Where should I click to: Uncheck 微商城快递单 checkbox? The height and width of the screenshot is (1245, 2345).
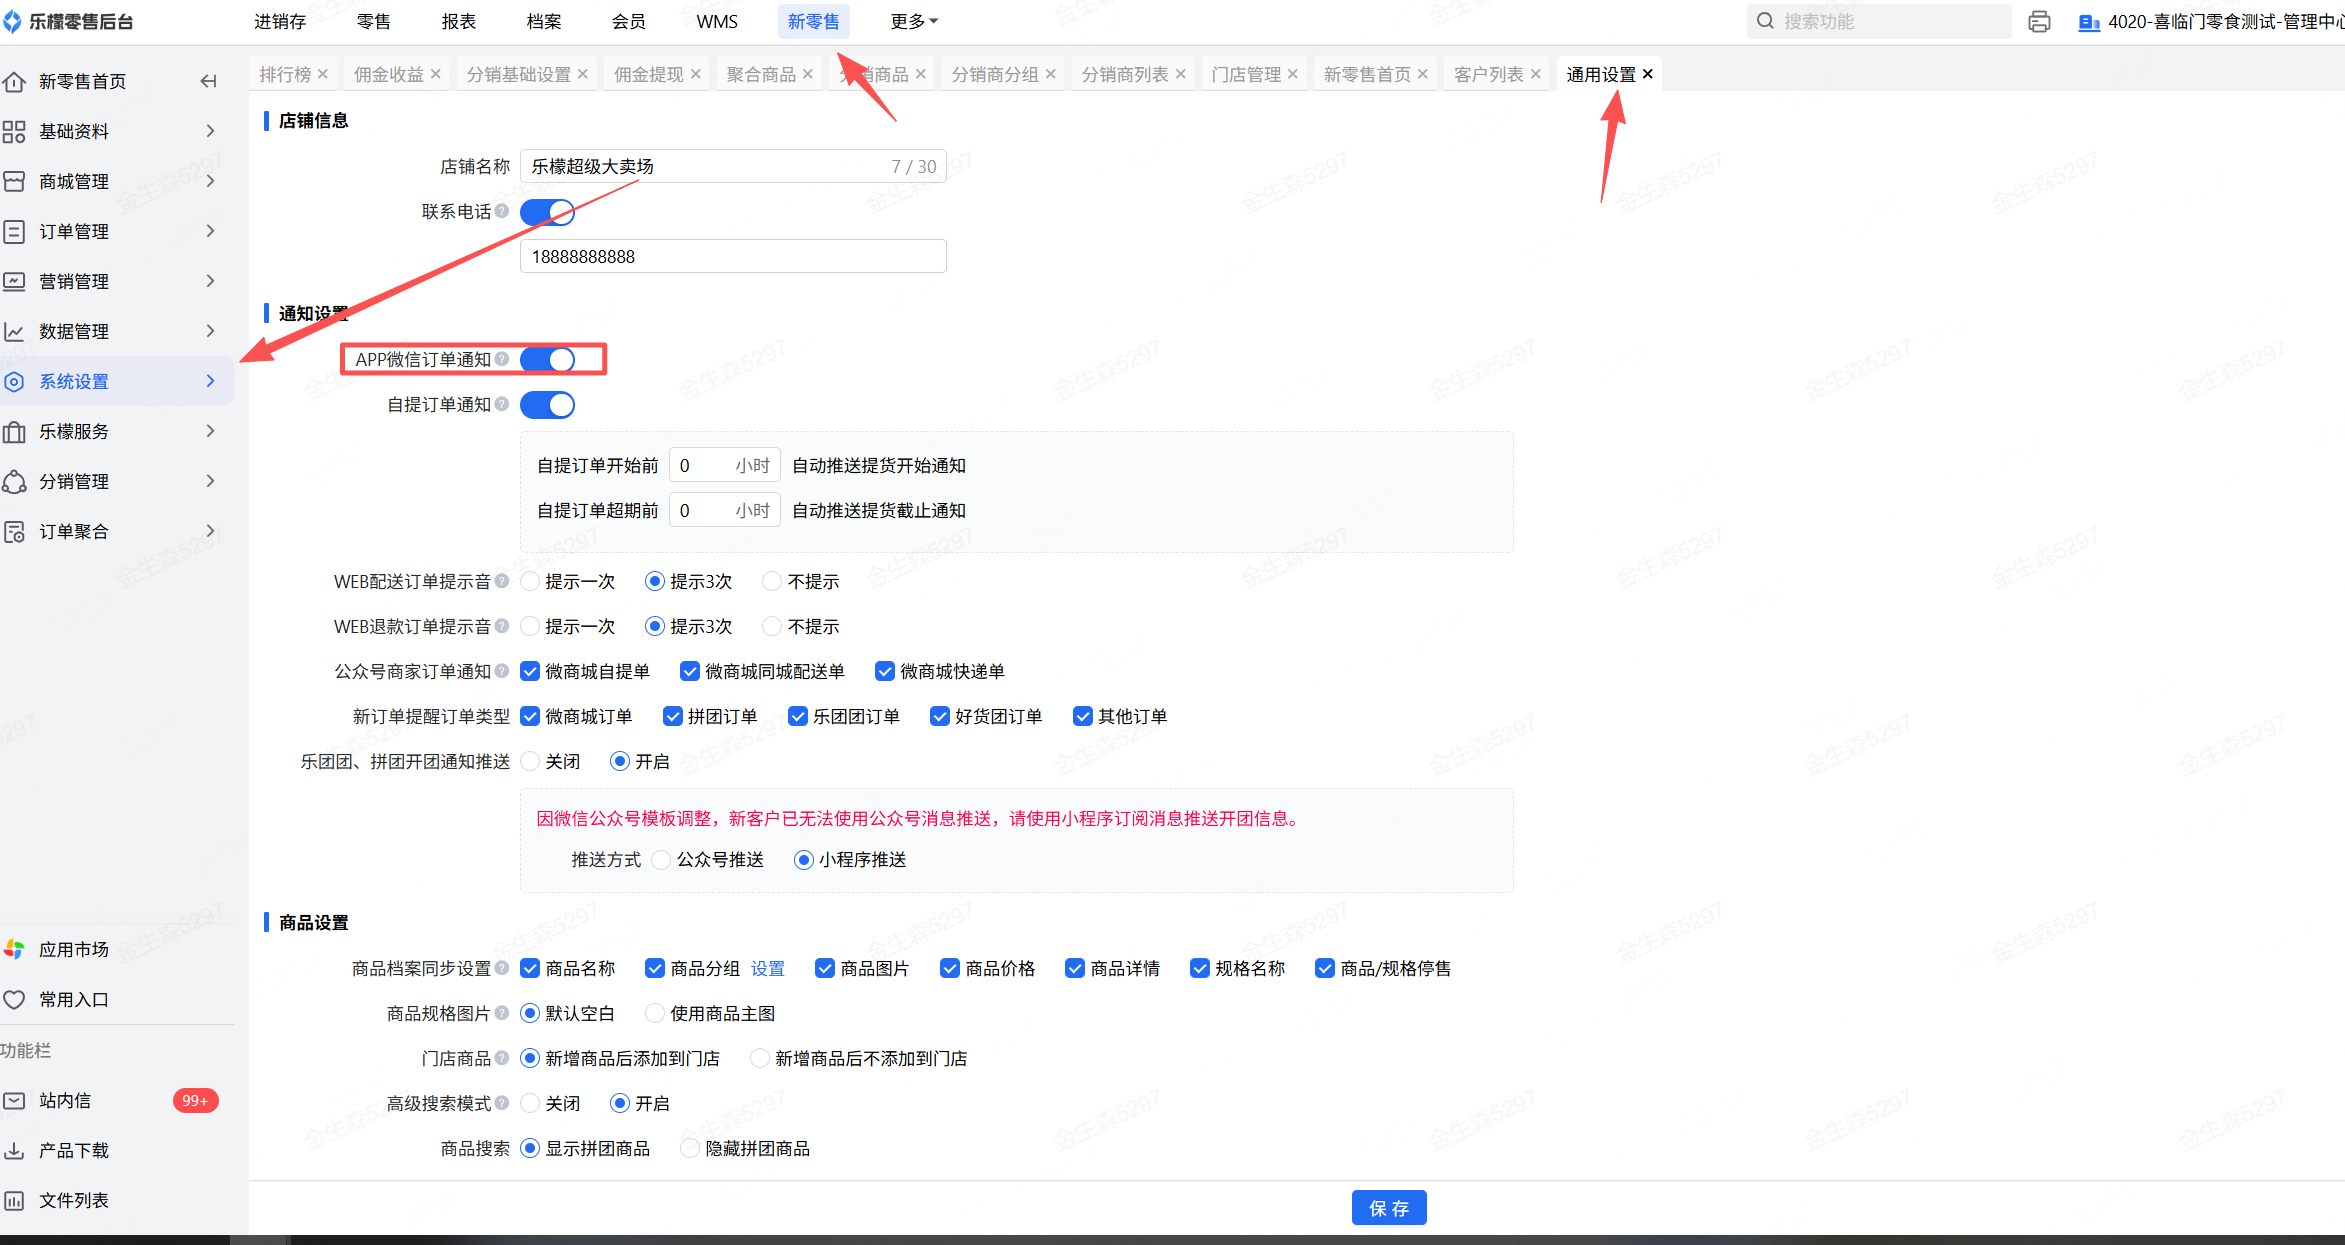(x=884, y=671)
